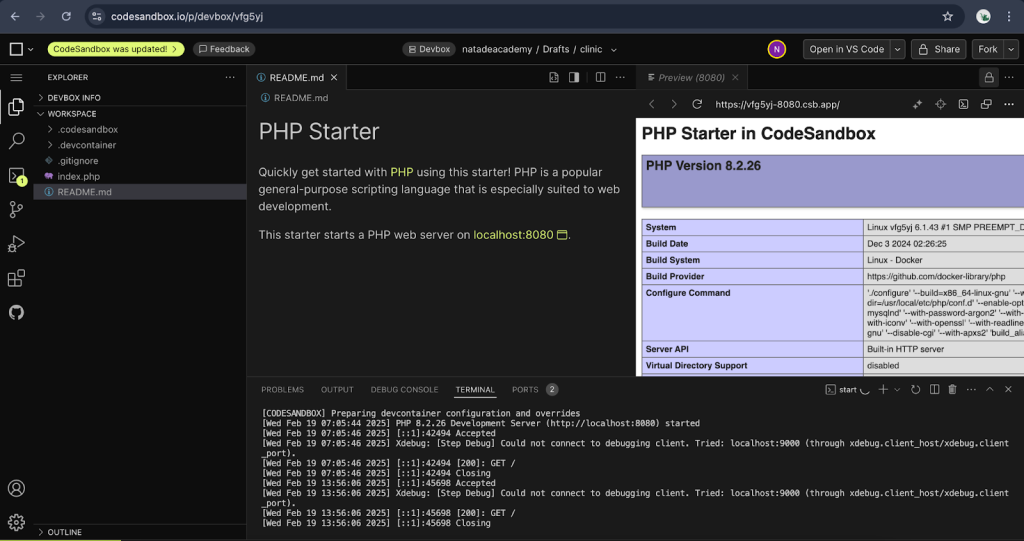1024x541 pixels.
Task: Click the Share button
Action: tap(939, 49)
